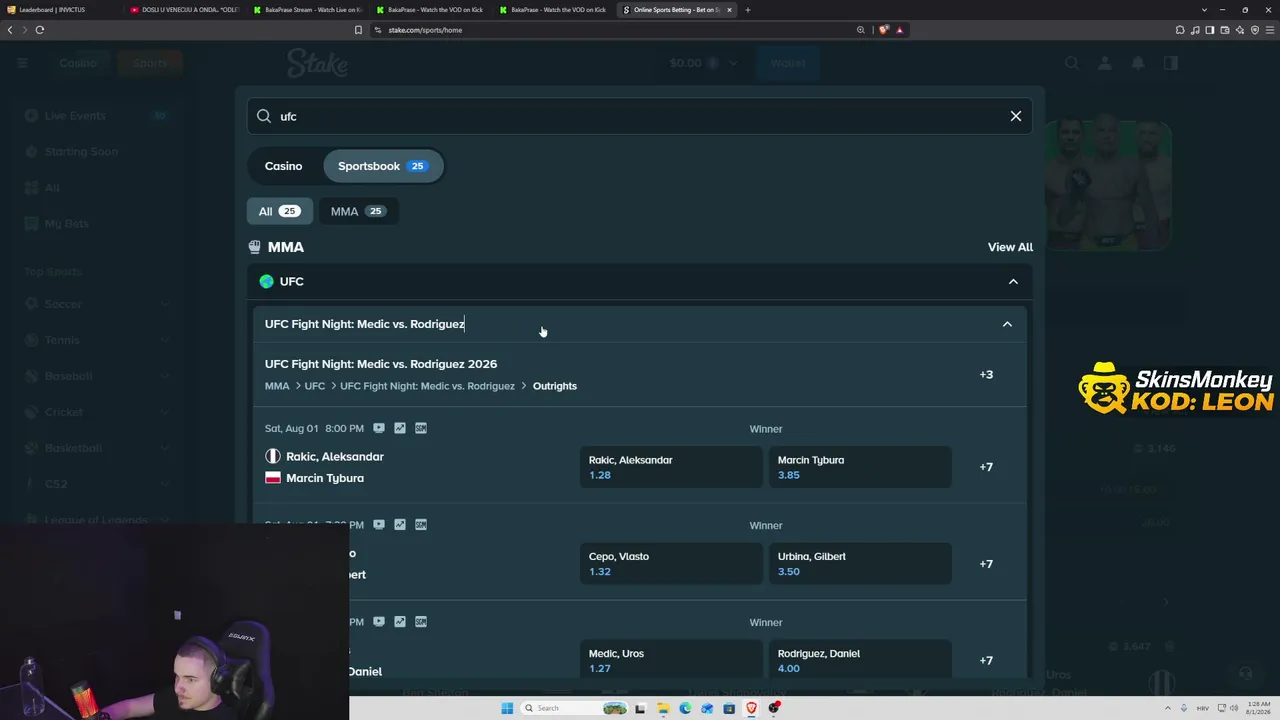Open the Brave browser taskbar icon
The image size is (1280, 720).
(x=752, y=708)
